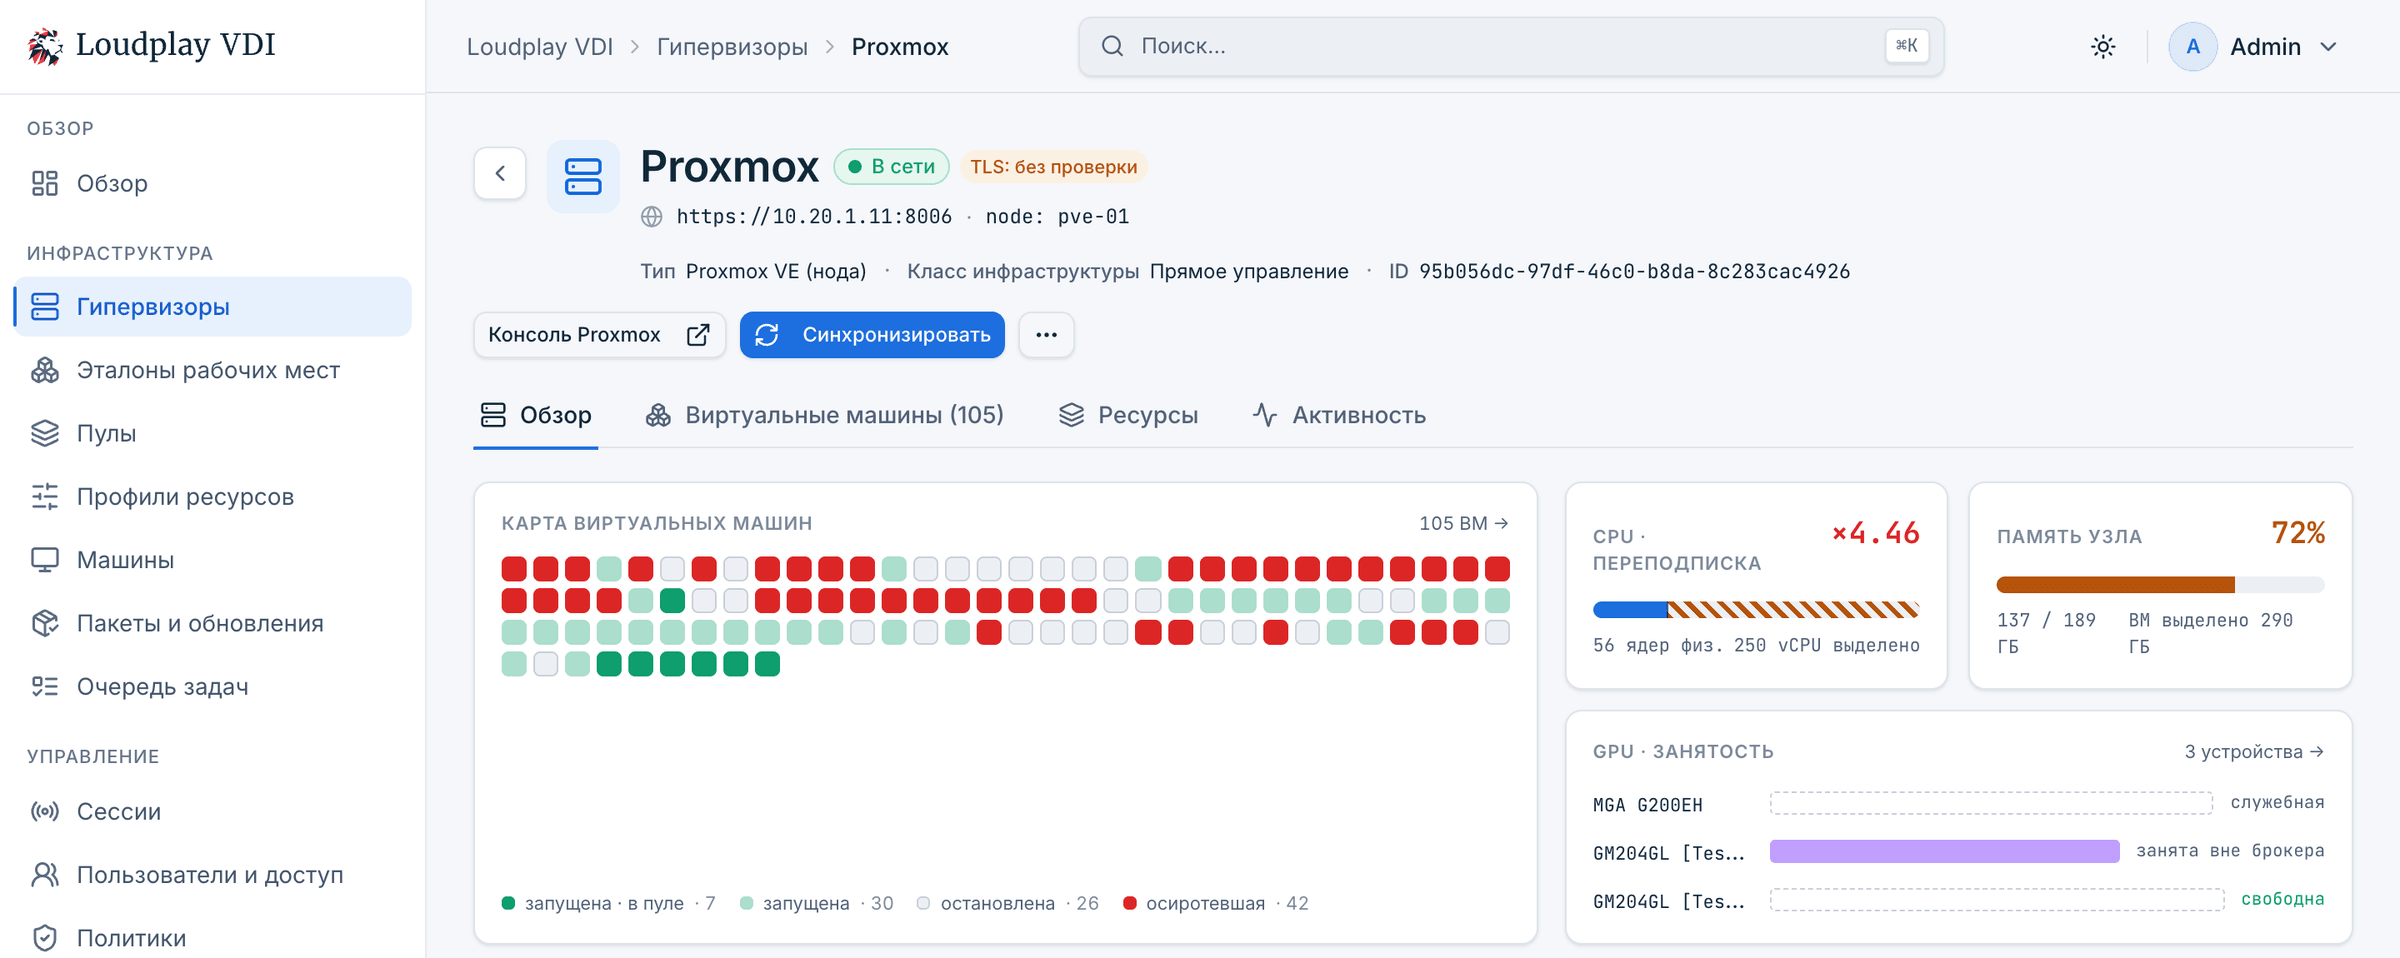This screenshot has width=2400, height=958.
Task: Switch to the Ресурсы tab
Action: (1128, 415)
